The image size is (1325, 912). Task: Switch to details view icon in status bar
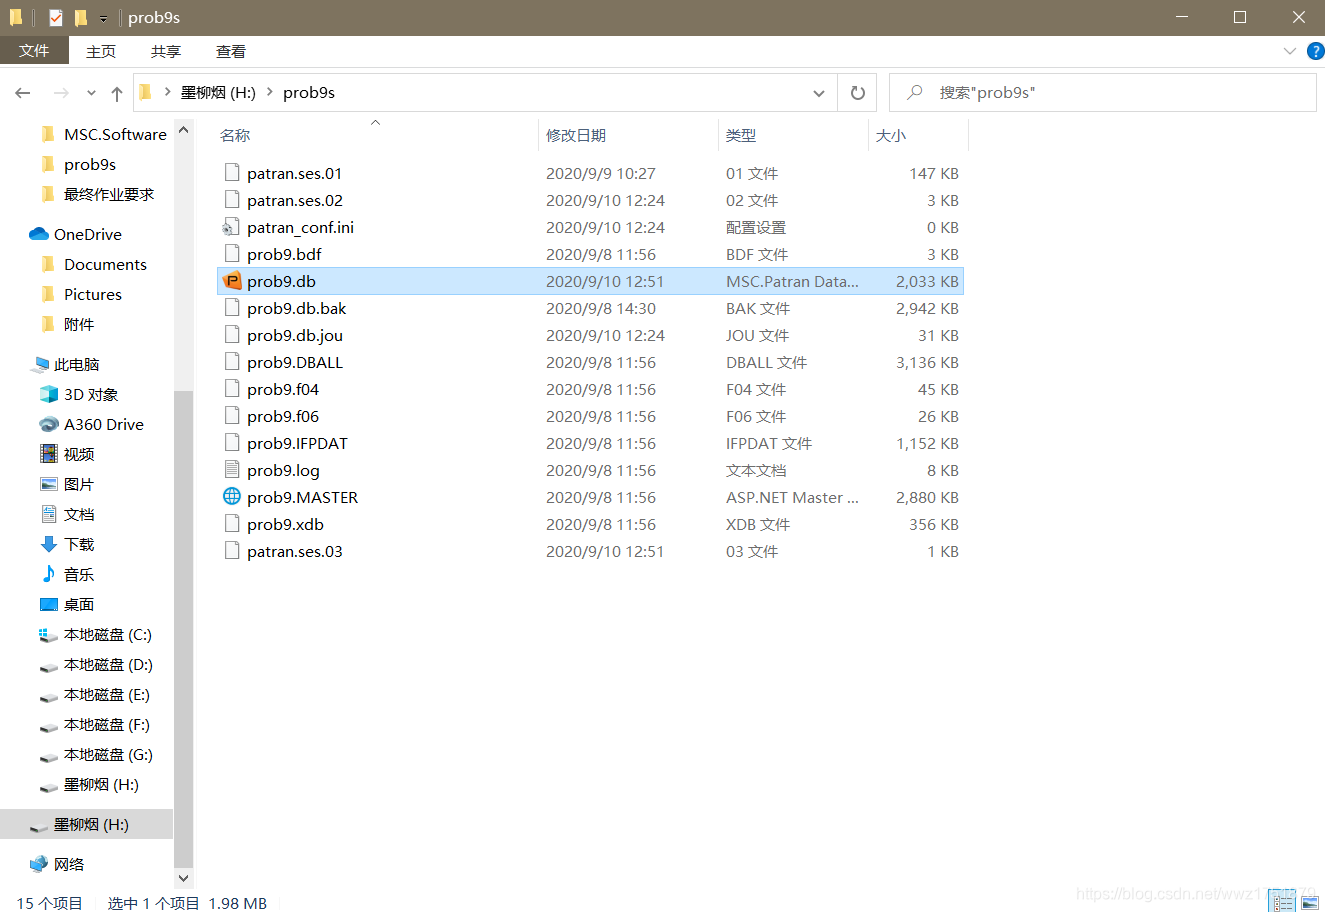pyautogui.click(x=1283, y=902)
